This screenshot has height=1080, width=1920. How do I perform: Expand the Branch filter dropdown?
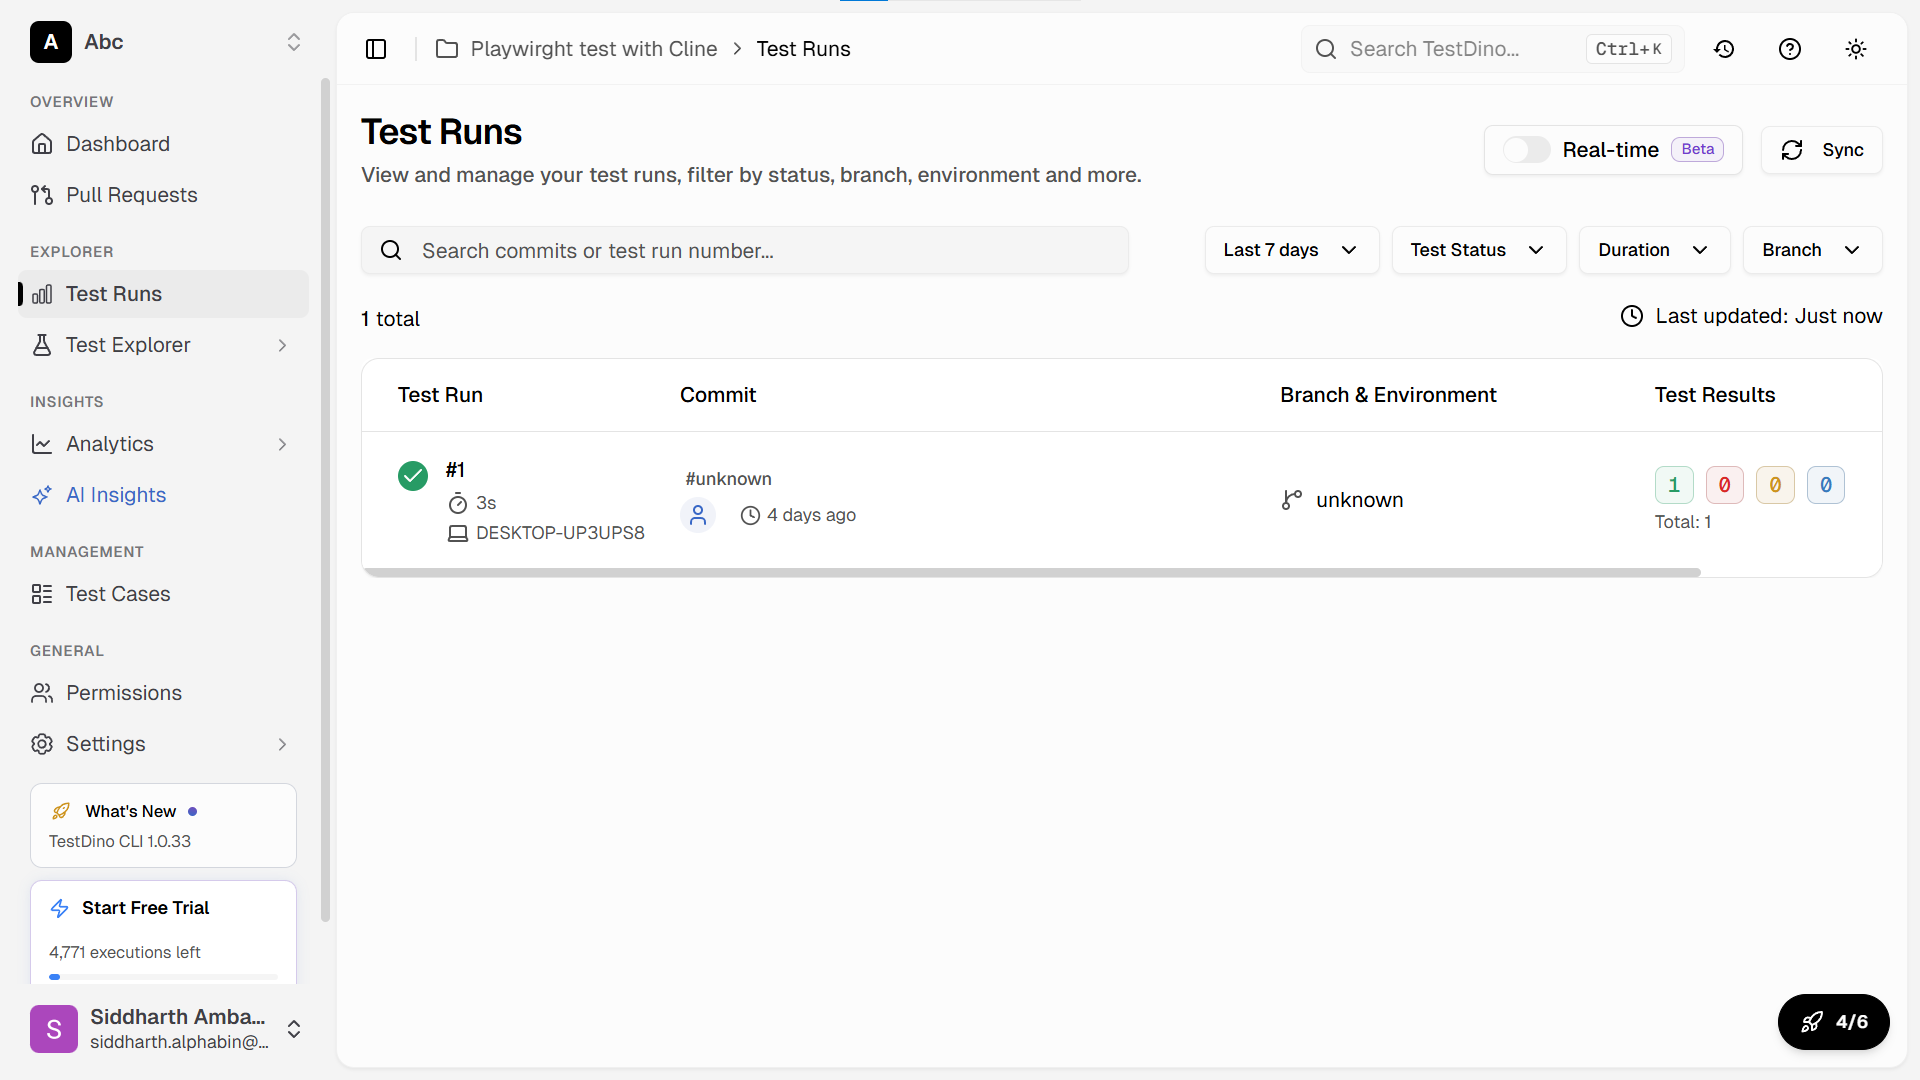(x=1811, y=250)
